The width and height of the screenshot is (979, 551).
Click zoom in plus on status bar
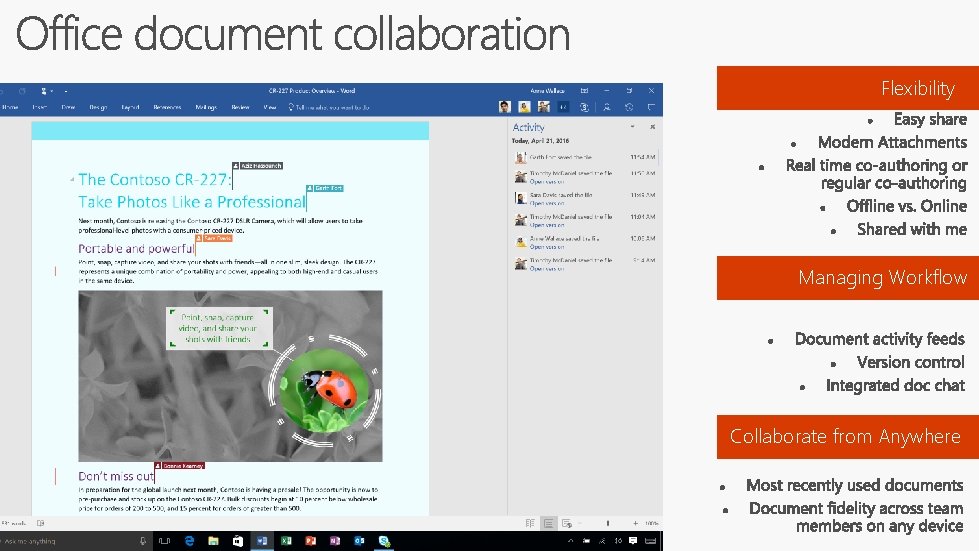pyautogui.click(x=636, y=524)
